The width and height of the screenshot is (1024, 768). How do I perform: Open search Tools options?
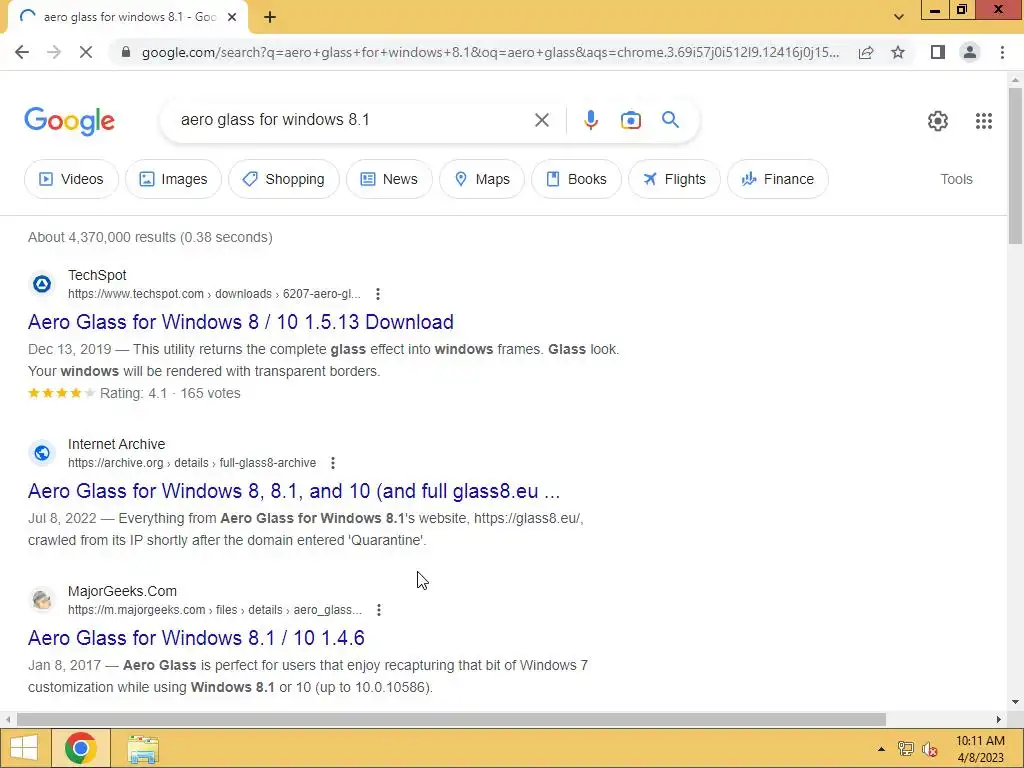tap(956, 179)
